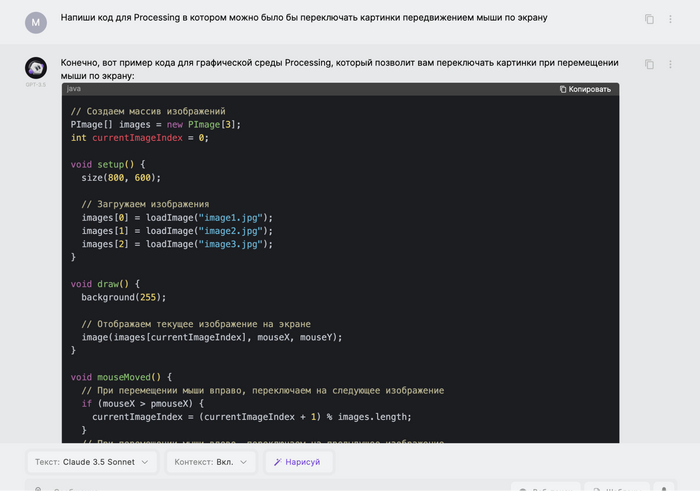Copy the assistant's reply text
Screen dimensions: 700x491
(x=649, y=64)
